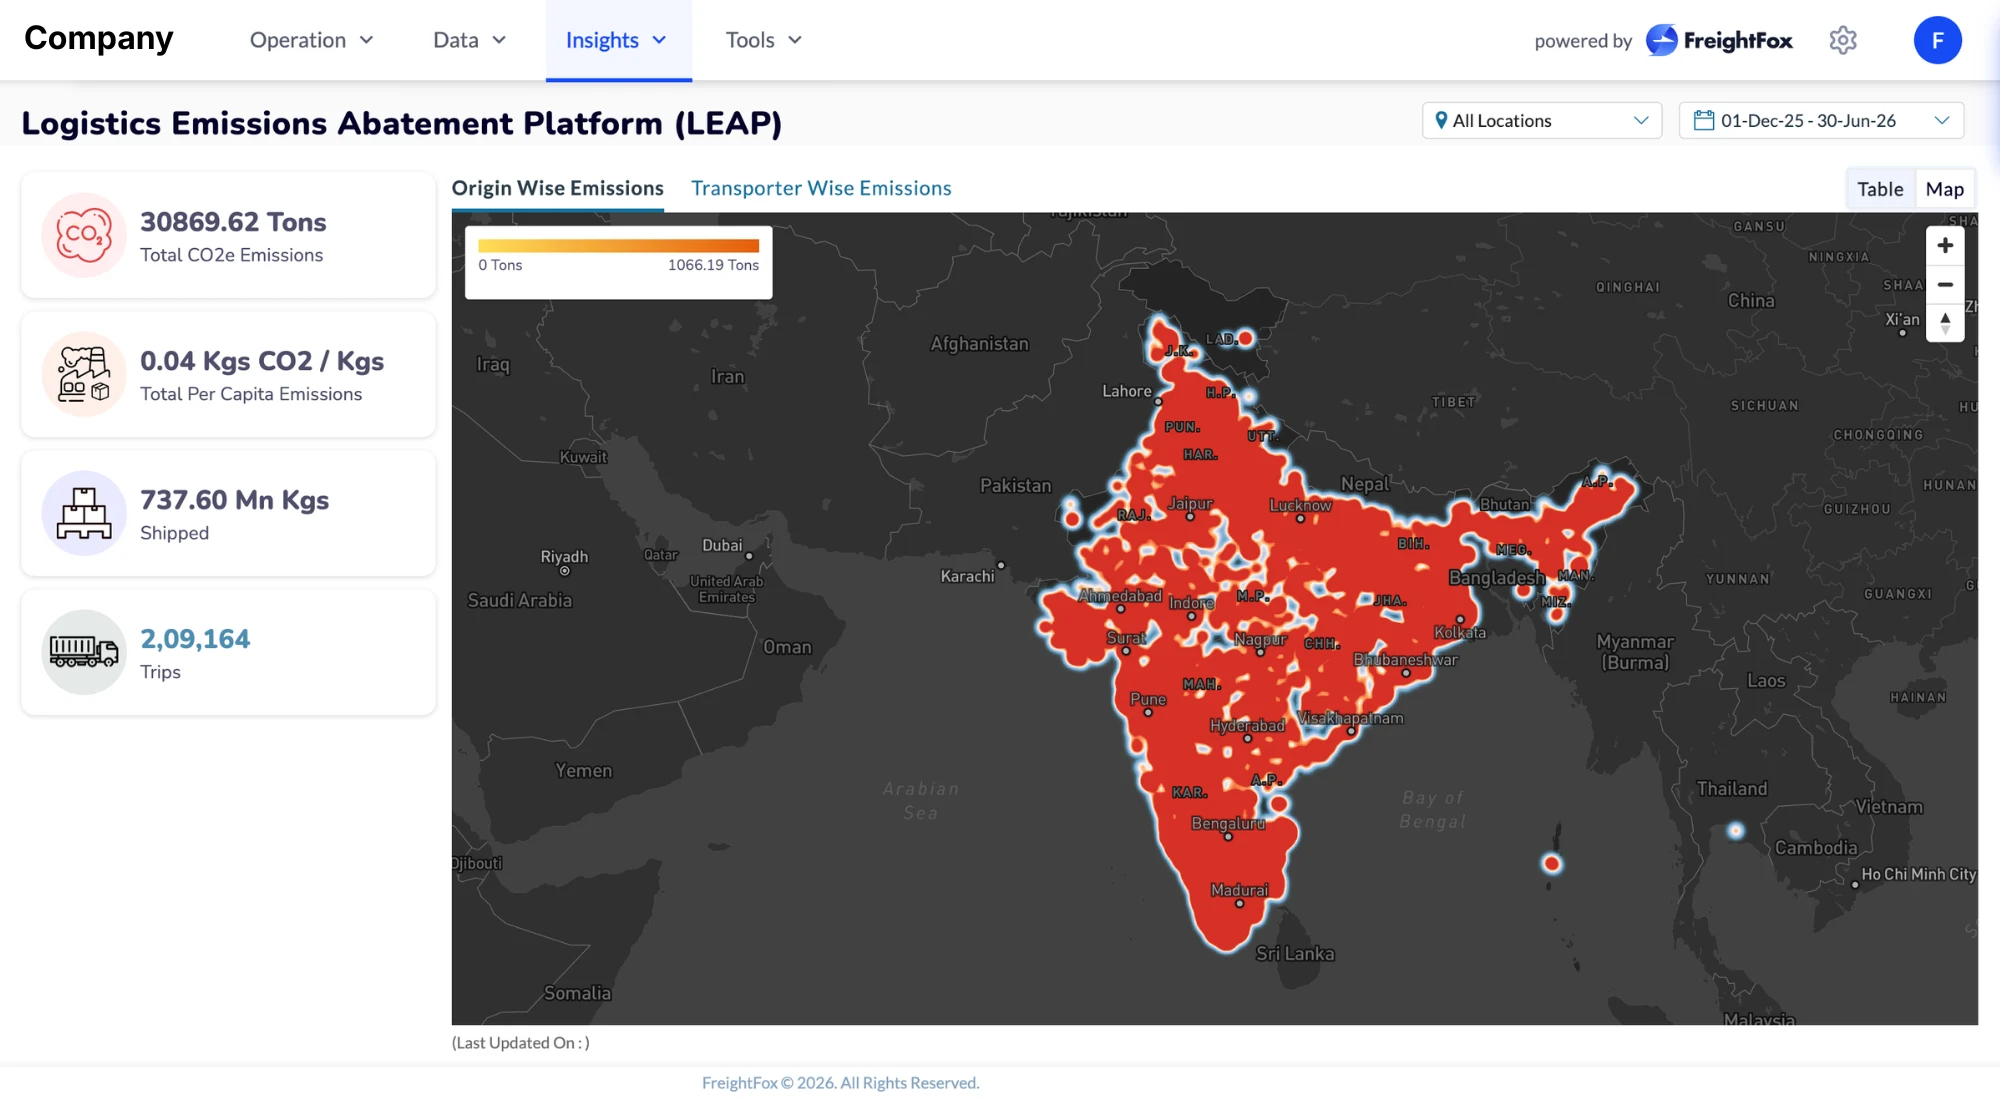Click the Last Updated On label

(520, 1043)
